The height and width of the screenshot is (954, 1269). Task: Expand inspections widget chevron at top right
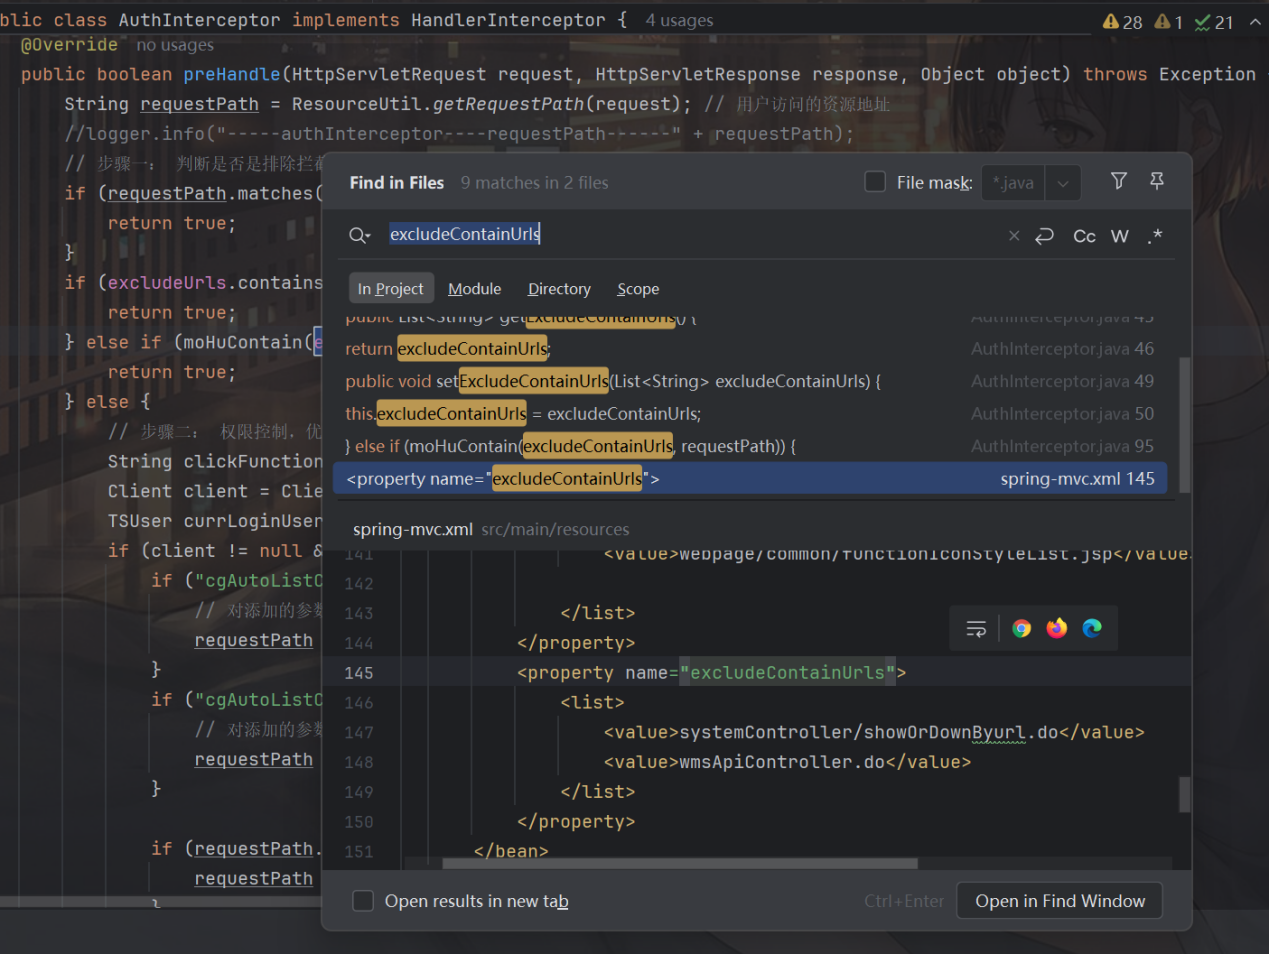[1255, 21]
